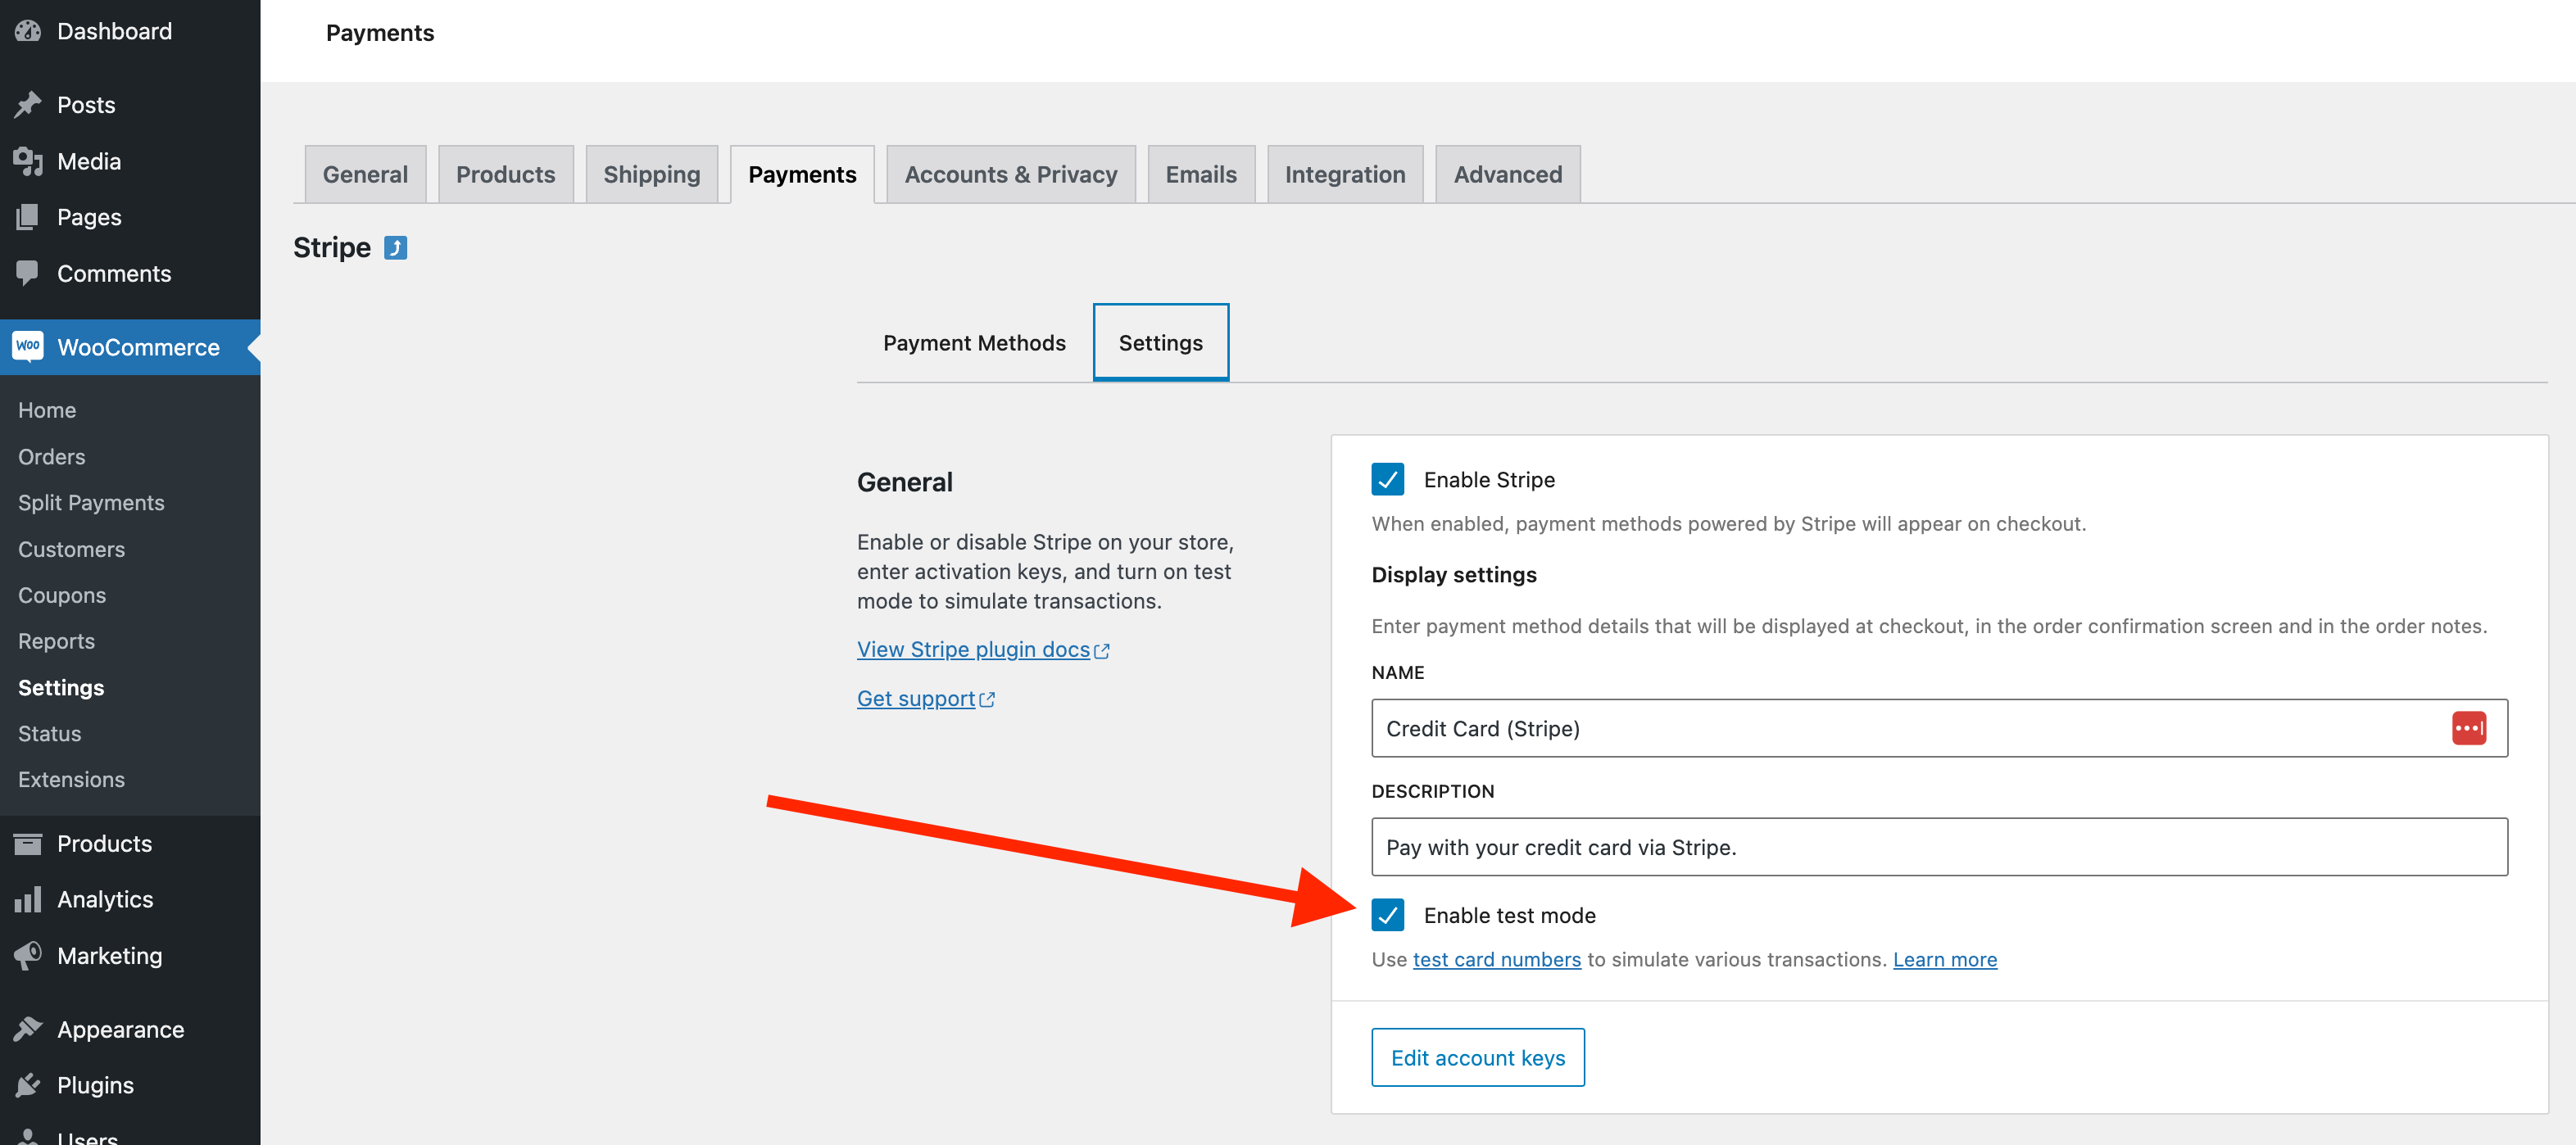Click the Analytics bar chart icon
The image size is (2576, 1145).
pyautogui.click(x=28, y=899)
